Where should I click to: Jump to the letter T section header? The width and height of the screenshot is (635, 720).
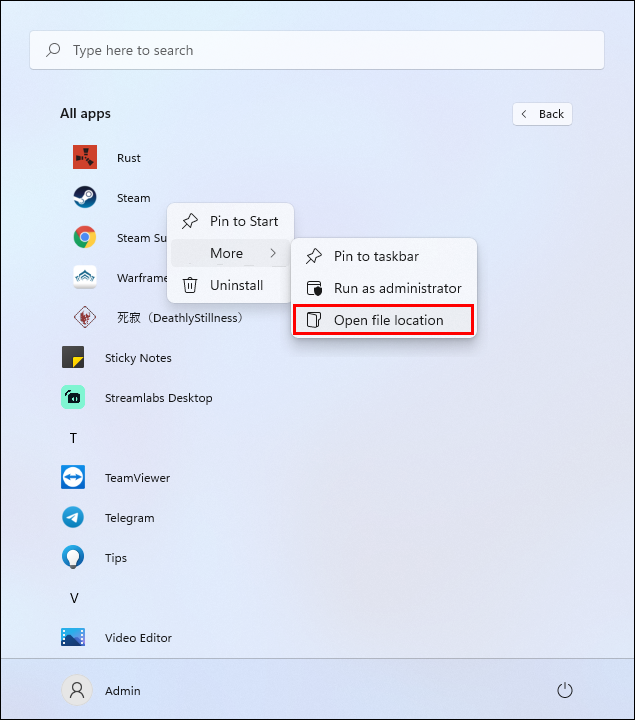(73, 438)
